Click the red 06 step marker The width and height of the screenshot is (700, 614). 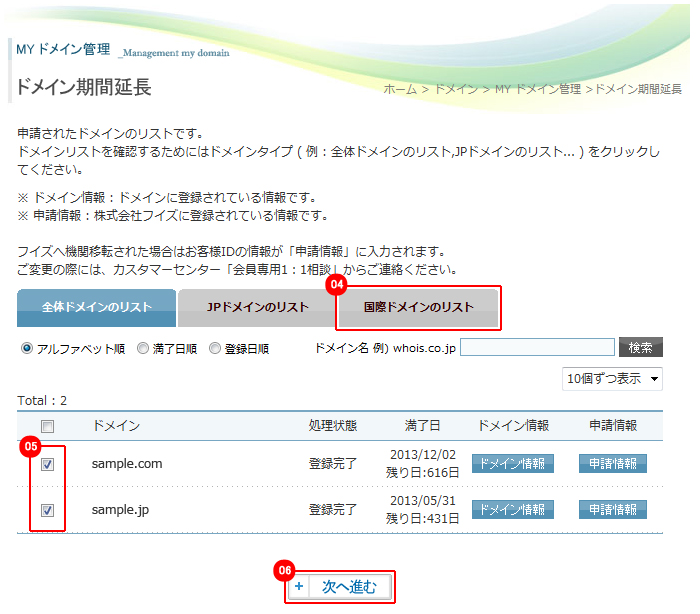(285, 571)
